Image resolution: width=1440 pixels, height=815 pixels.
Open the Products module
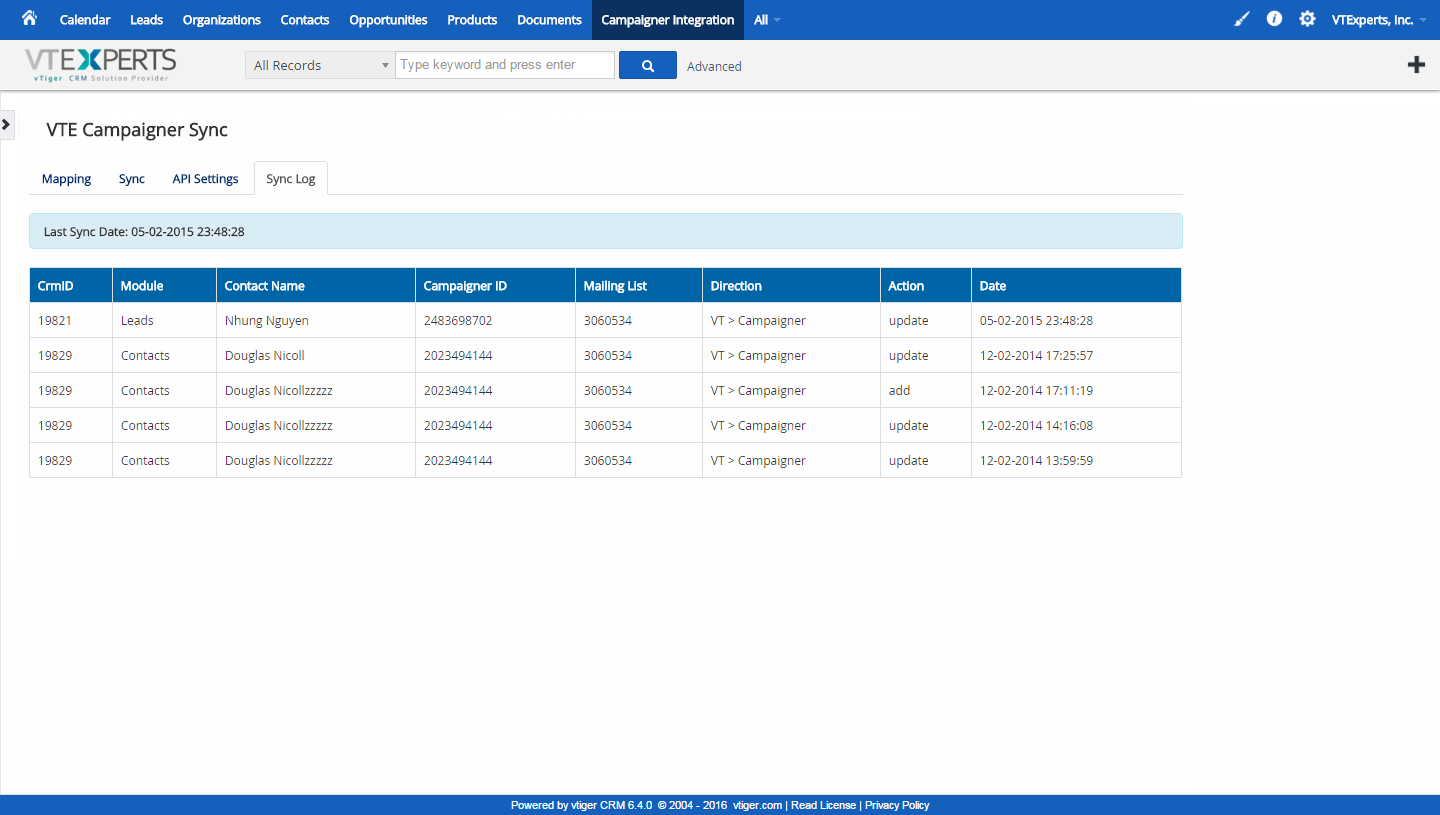(x=472, y=20)
